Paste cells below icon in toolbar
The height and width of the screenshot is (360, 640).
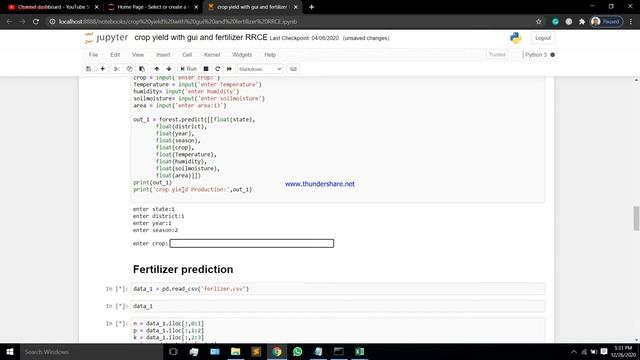[142, 69]
